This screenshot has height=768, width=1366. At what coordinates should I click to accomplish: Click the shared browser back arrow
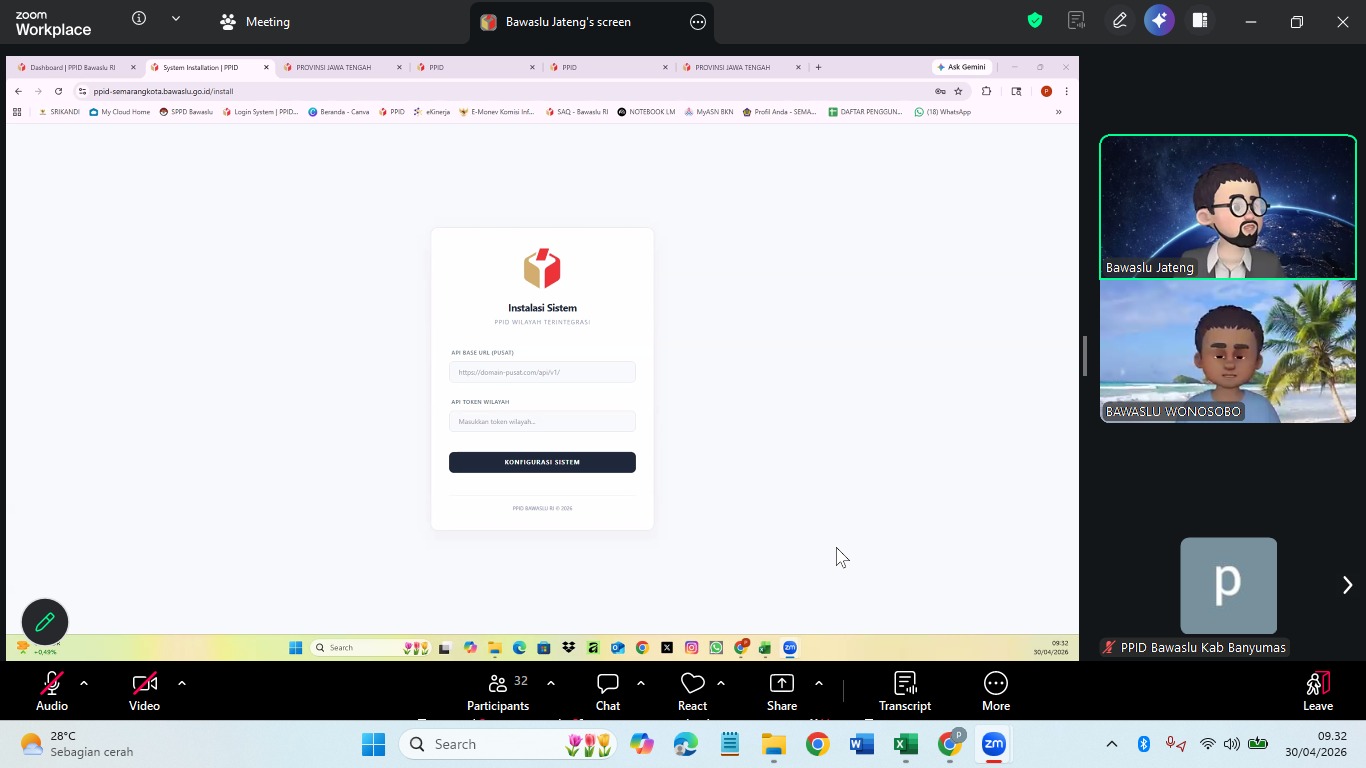[18, 91]
